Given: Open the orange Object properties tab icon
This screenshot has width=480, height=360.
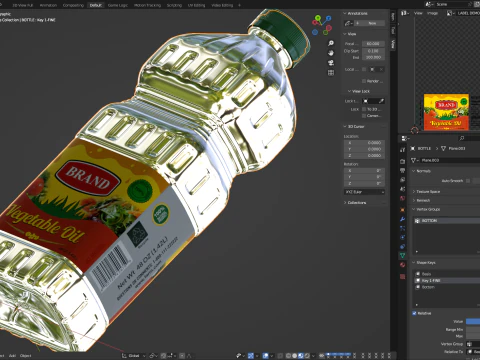Looking at the screenshot, I should click(x=402, y=210).
